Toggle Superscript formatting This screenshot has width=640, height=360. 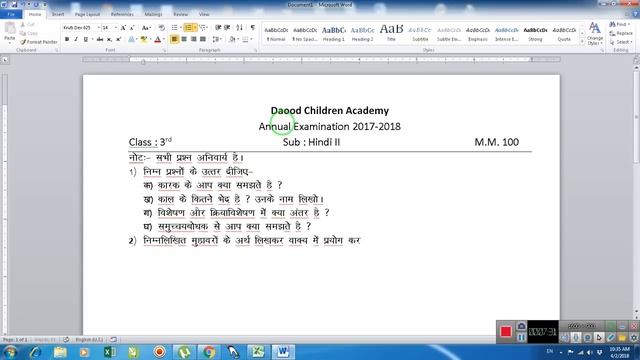pyautogui.click(x=118, y=39)
